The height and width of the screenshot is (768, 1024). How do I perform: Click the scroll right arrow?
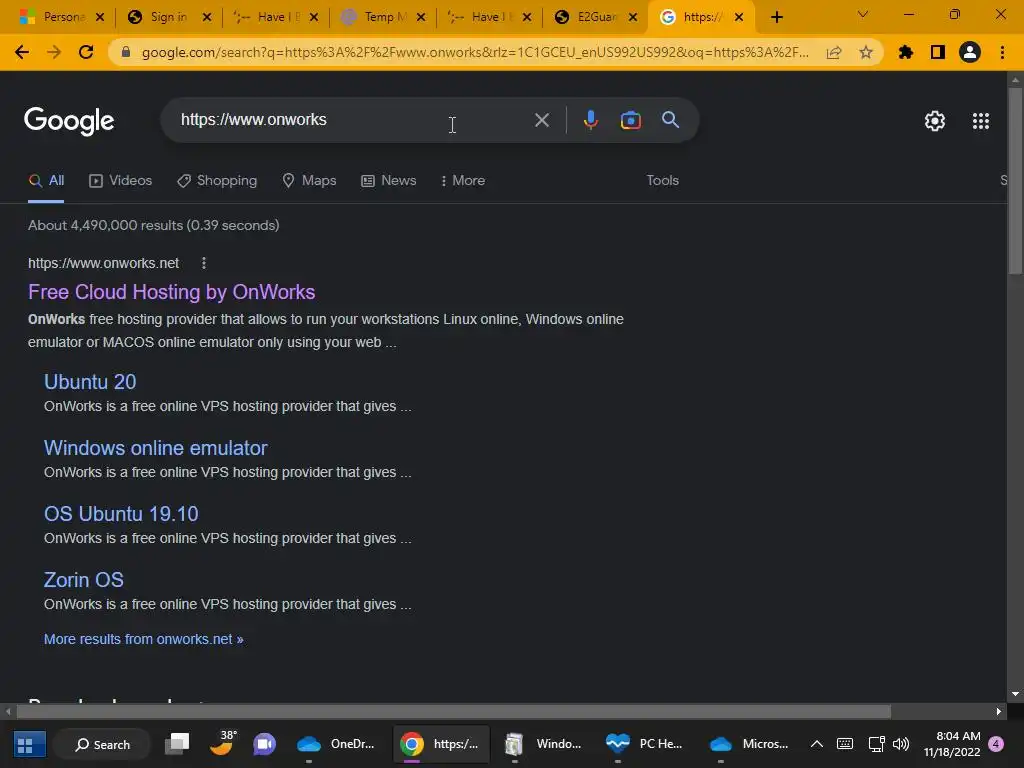(x=999, y=711)
